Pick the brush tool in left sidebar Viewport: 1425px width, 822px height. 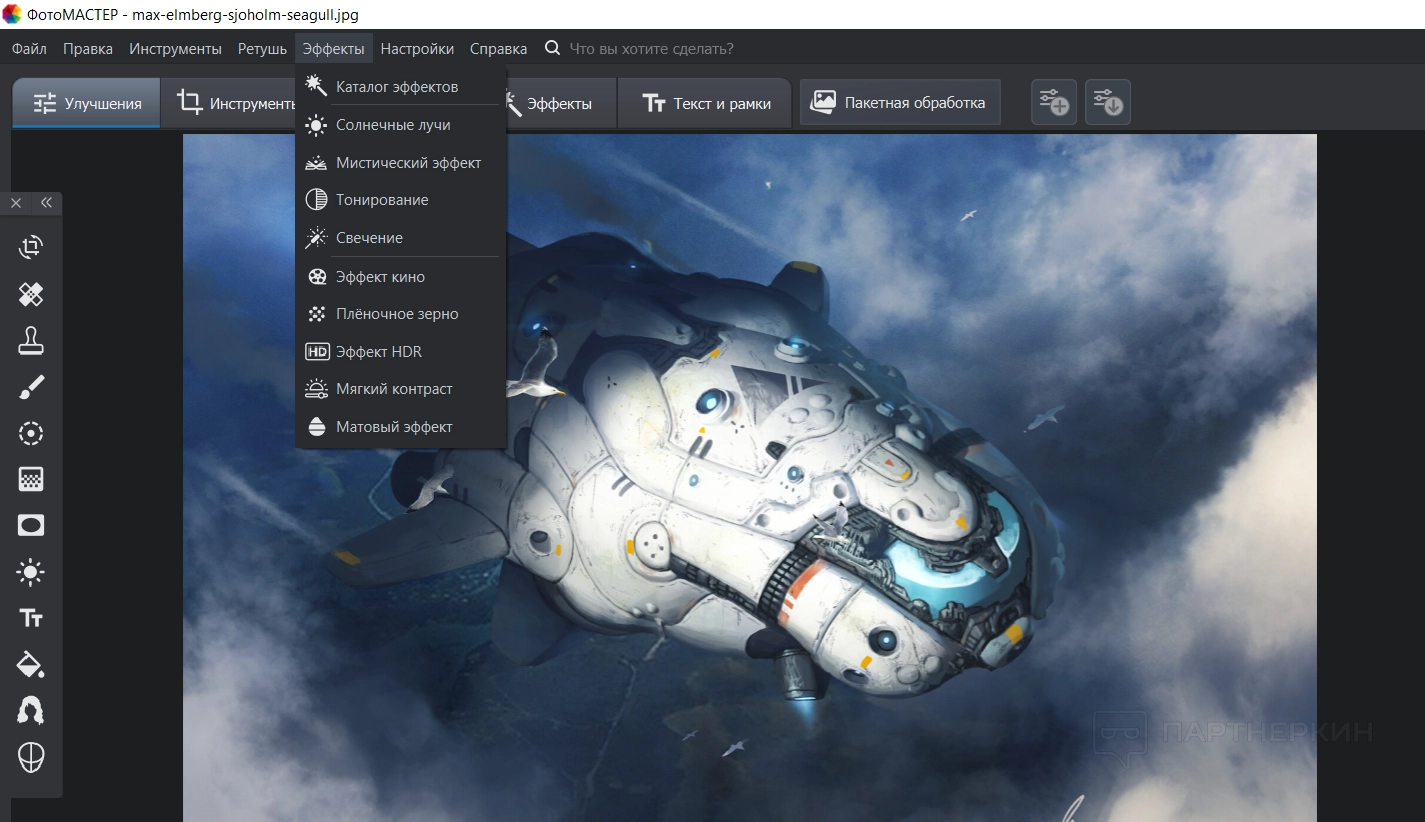[31, 387]
